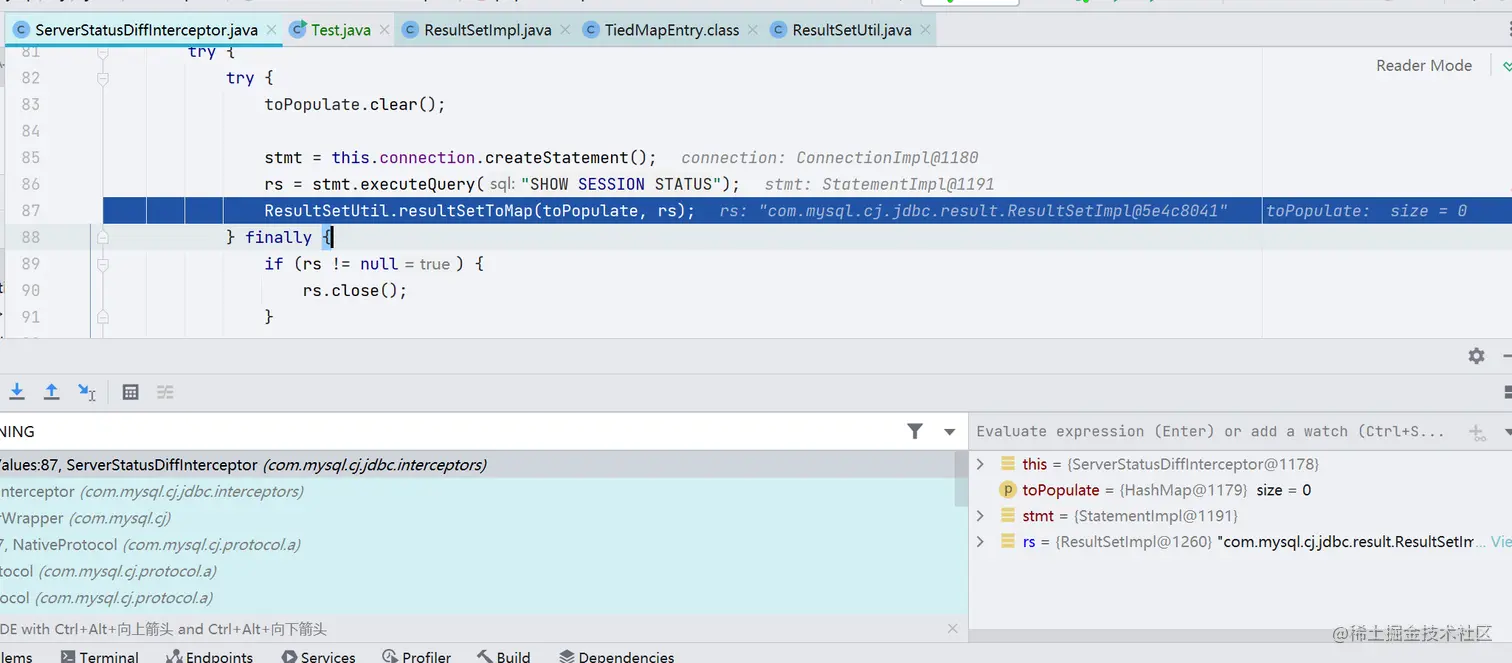This screenshot has width=1512, height=663.
Task: Select the ServerStatusDiffInterceptor line 87 frame
Action: pos(478,465)
